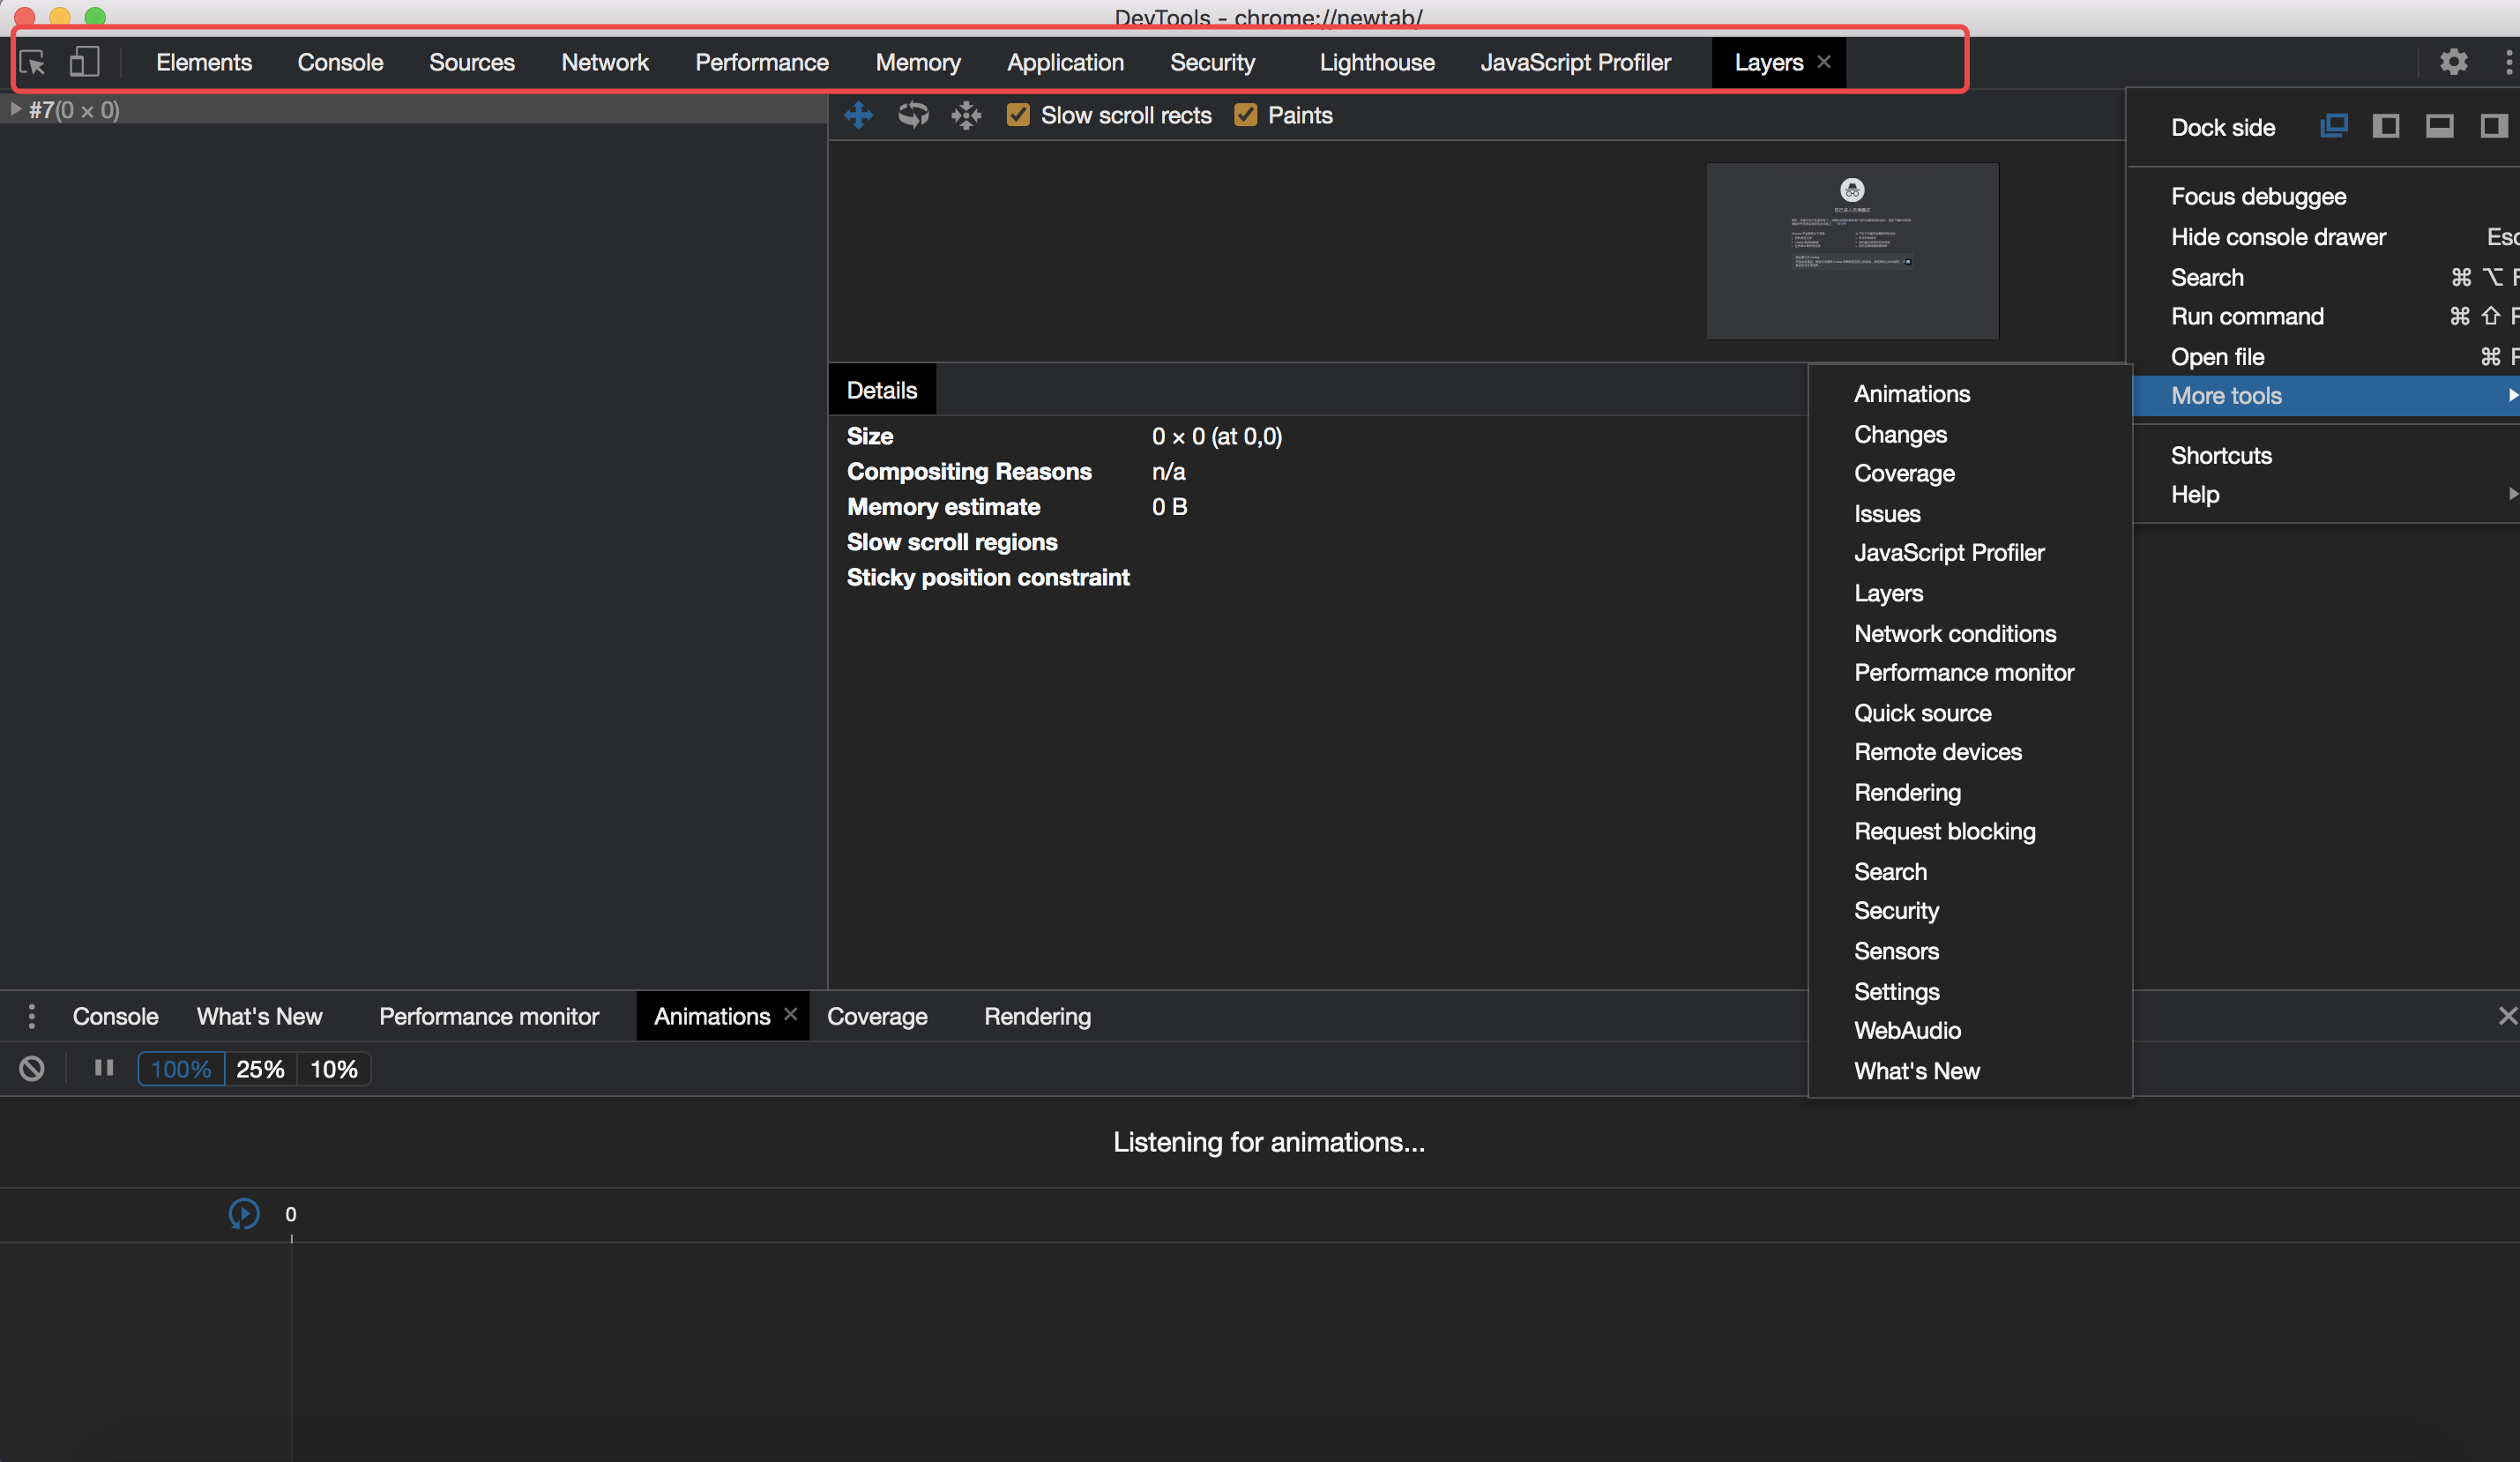
Task: Switch to the Coverage tab
Action: pos(877,1017)
